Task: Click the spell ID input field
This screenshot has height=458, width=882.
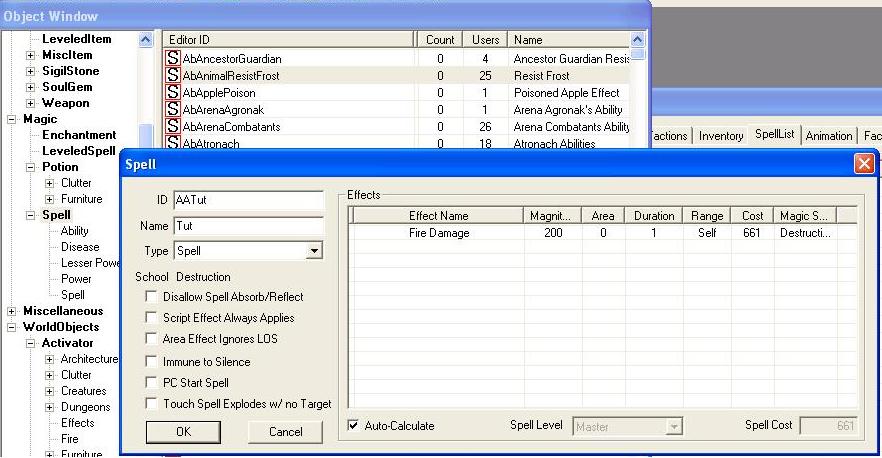Action: [x=249, y=200]
